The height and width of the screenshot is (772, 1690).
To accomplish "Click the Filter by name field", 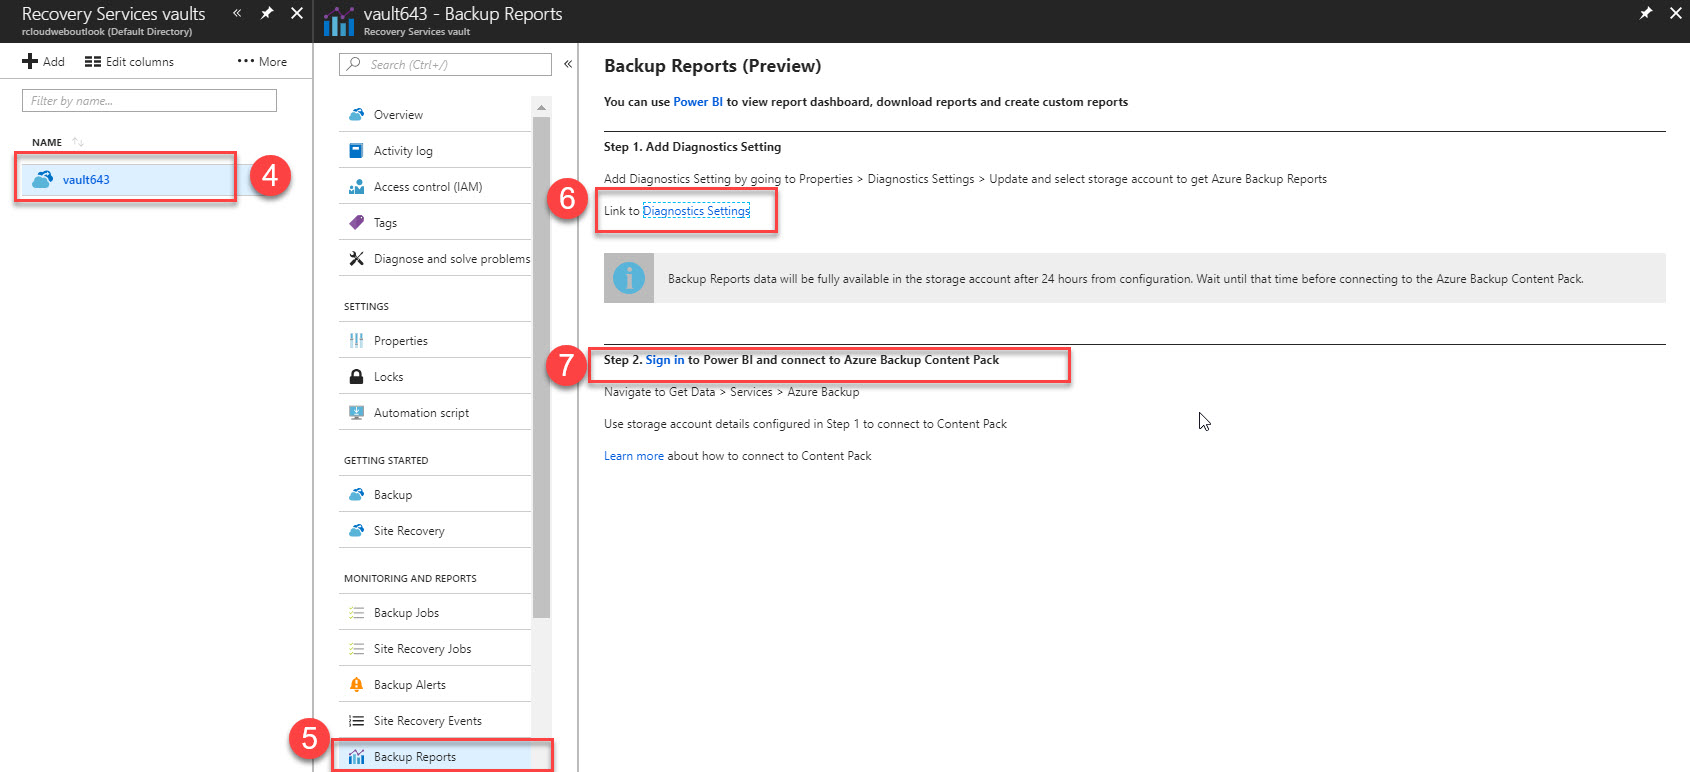I will click(149, 101).
